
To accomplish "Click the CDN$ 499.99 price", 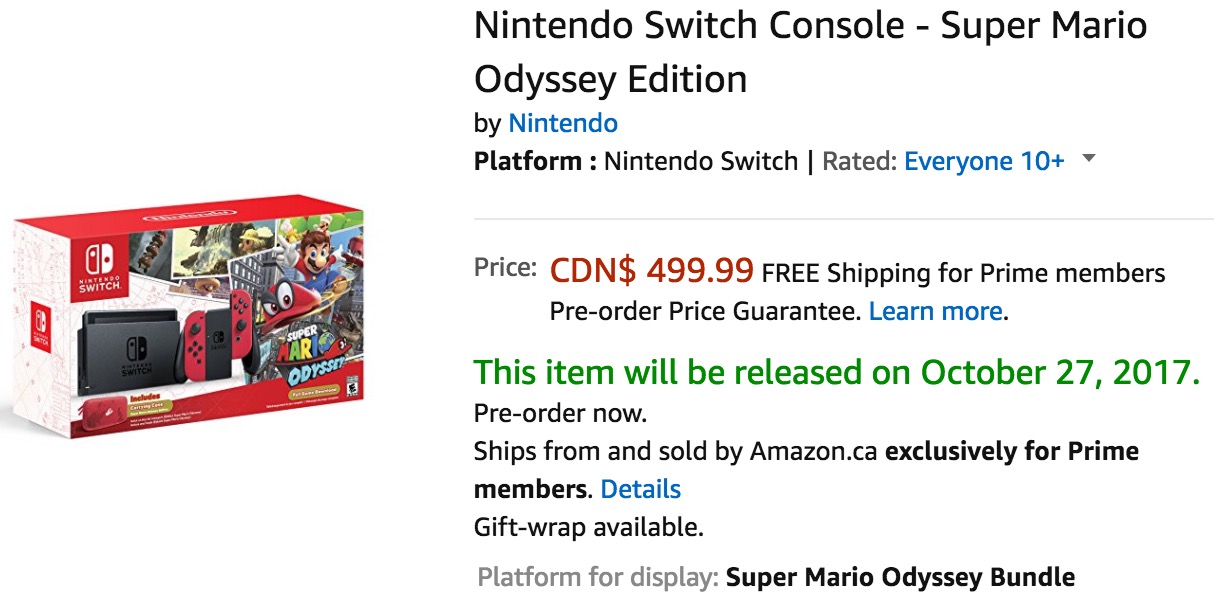I will pyautogui.click(x=651, y=270).
